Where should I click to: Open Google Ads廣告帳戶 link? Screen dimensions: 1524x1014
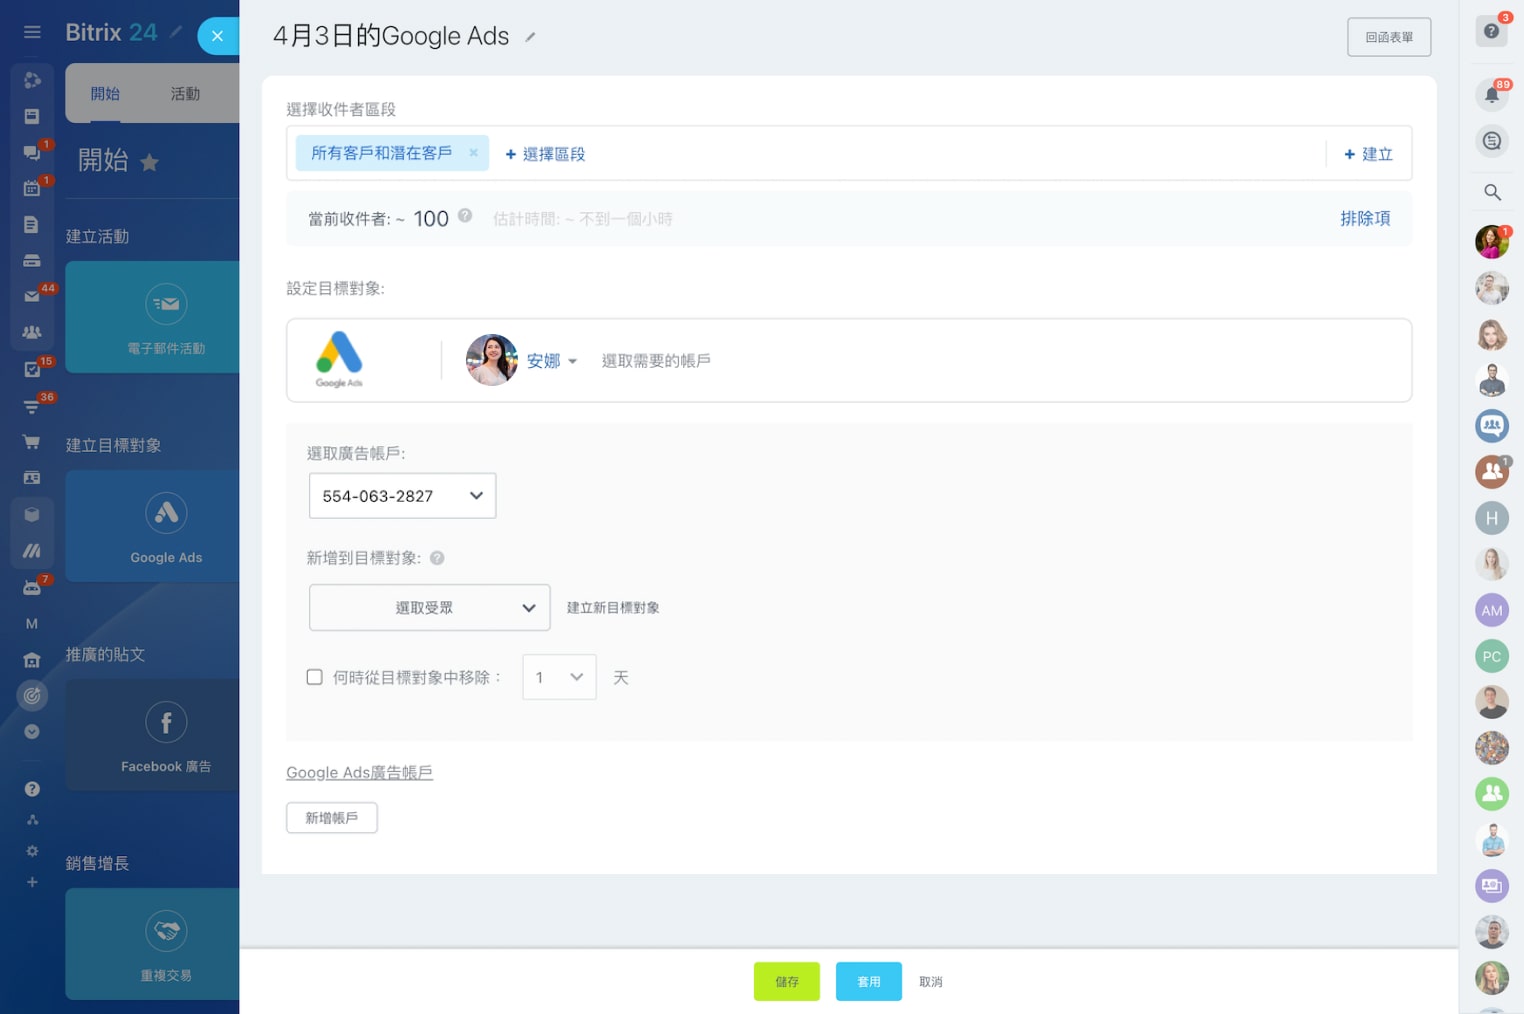(x=359, y=773)
